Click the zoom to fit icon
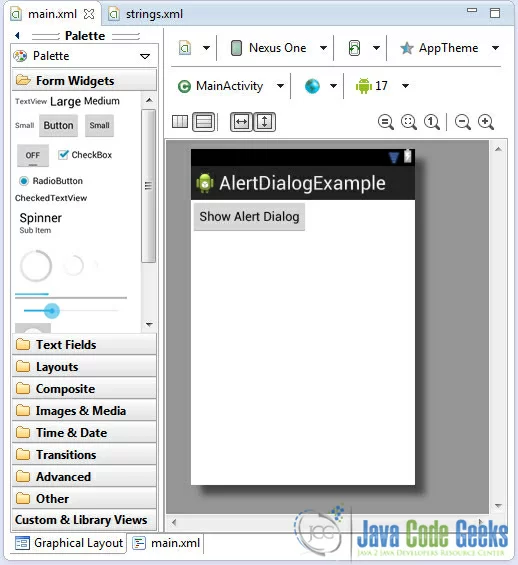518x565 pixels. tap(409, 122)
